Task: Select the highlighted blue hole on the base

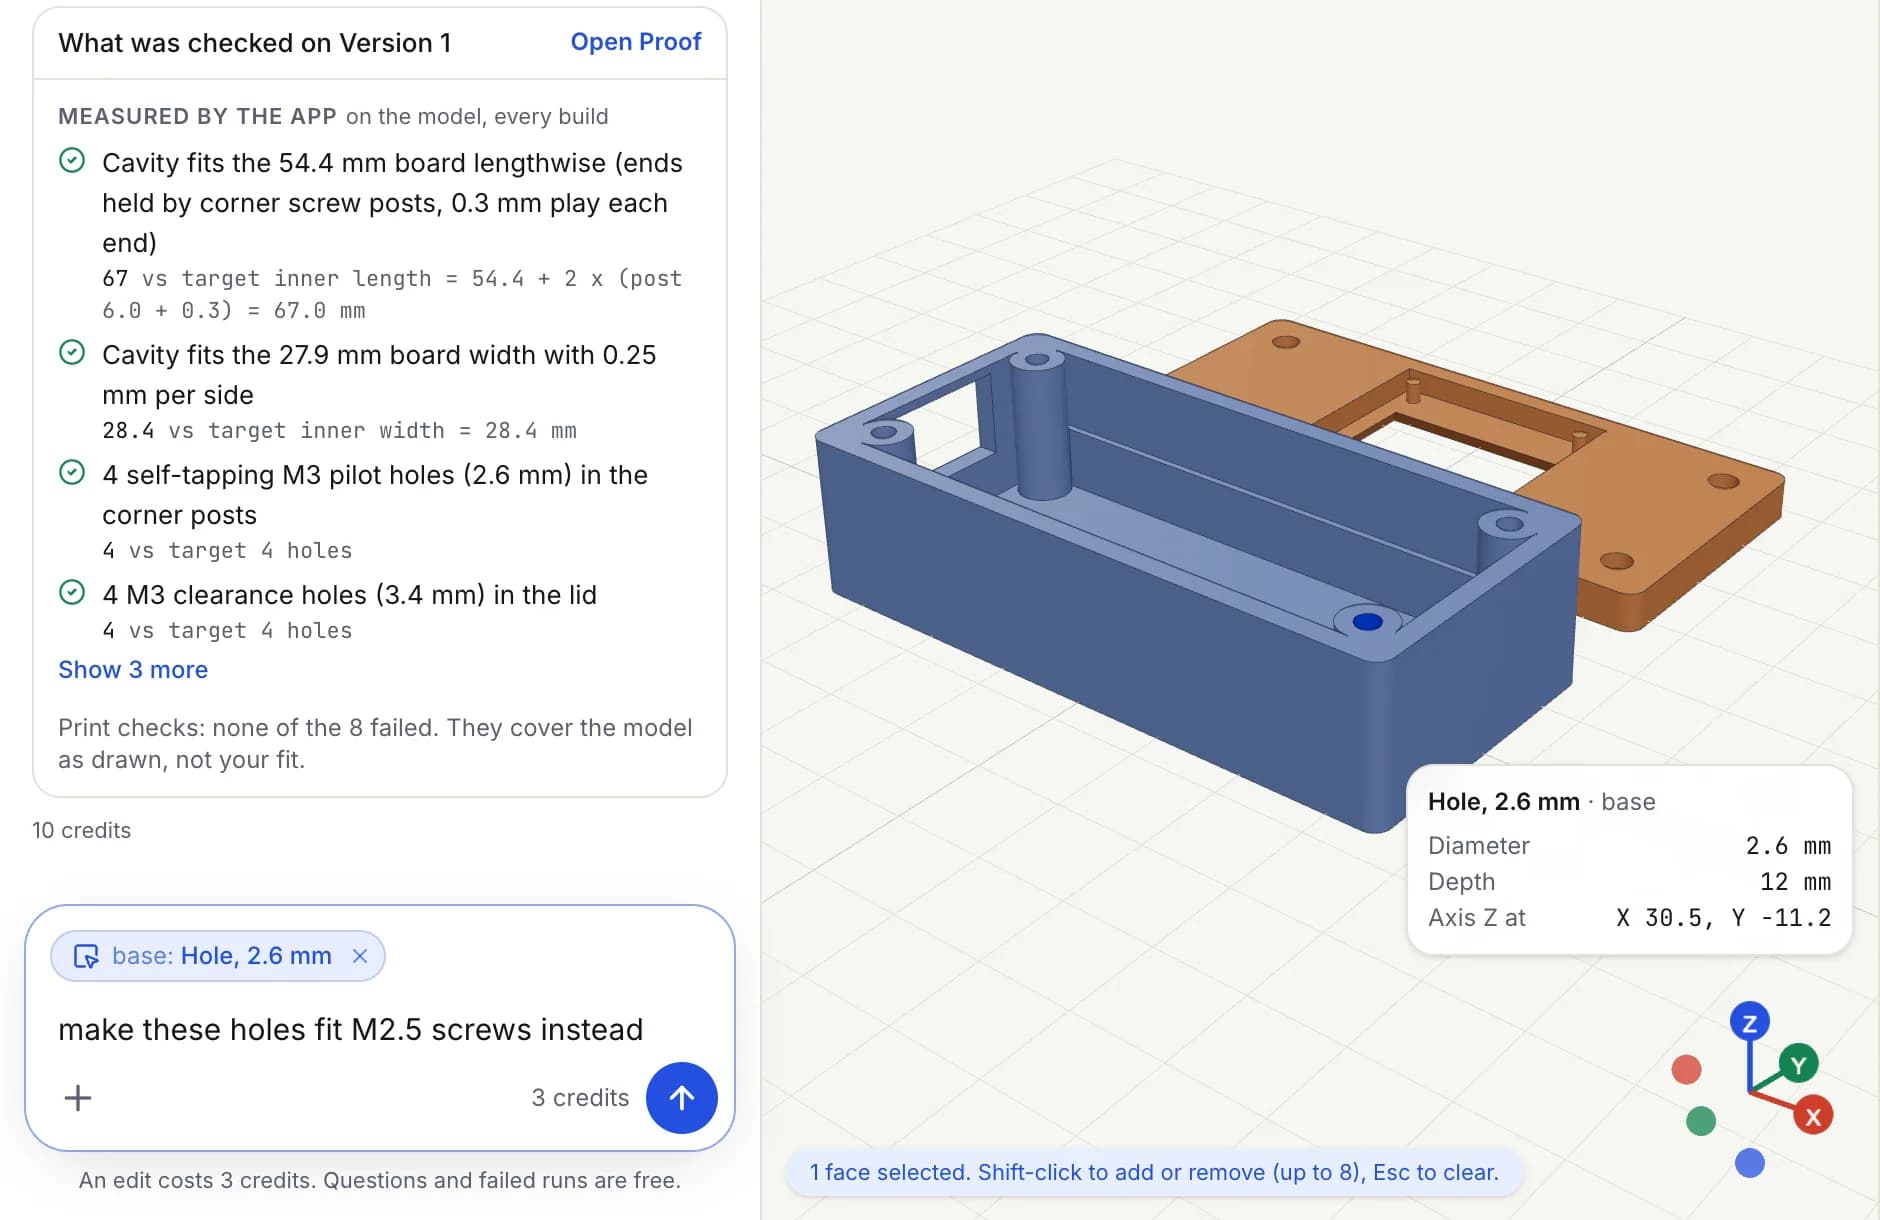Action: 1367,622
